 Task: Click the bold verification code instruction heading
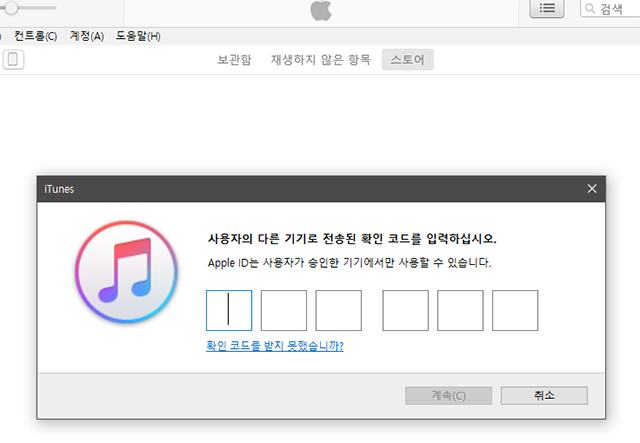pos(352,238)
